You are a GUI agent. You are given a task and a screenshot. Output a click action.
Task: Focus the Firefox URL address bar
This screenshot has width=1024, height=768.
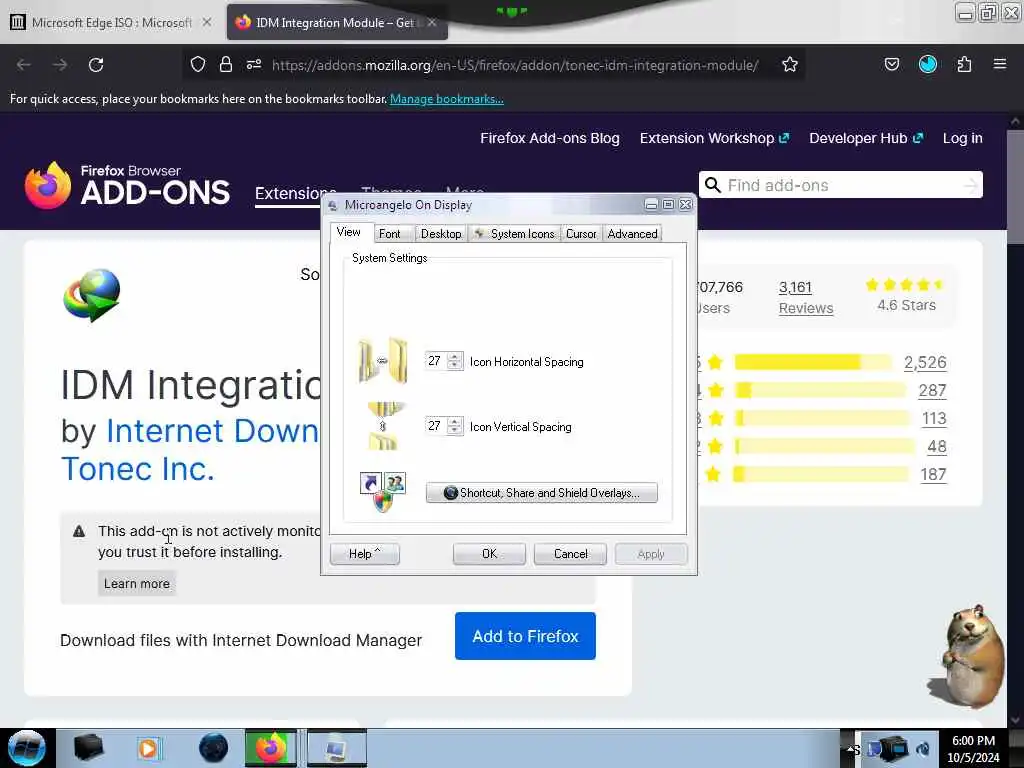click(x=515, y=65)
